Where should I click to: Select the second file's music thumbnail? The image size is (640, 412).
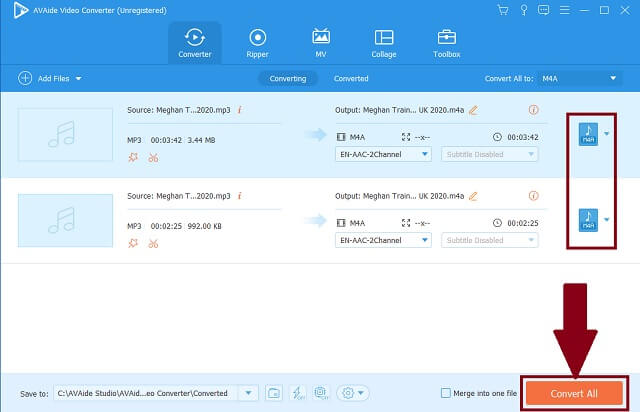click(65, 220)
